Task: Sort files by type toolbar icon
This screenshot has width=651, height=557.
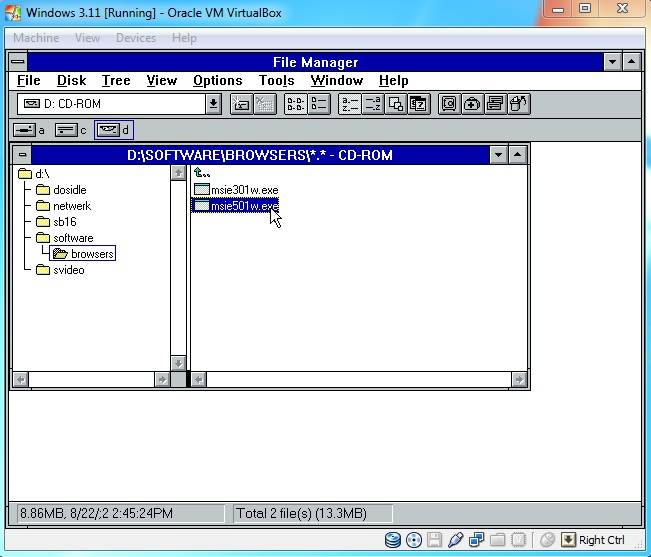Action: click(x=372, y=104)
